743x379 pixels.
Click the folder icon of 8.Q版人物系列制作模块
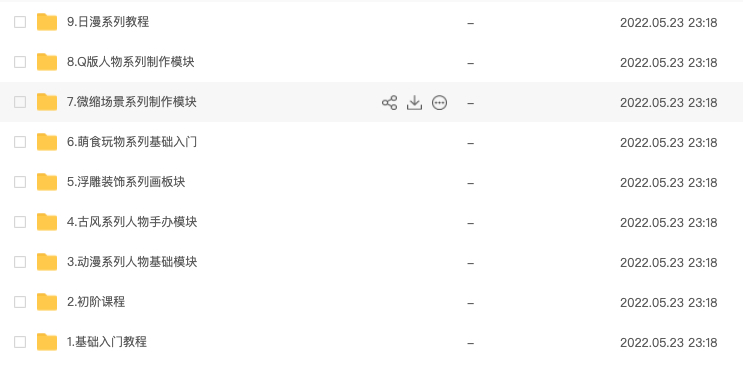point(47,62)
